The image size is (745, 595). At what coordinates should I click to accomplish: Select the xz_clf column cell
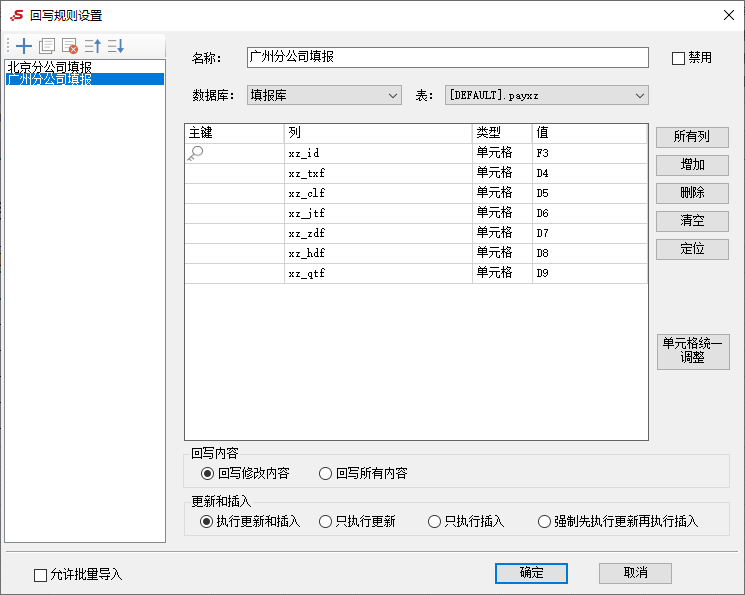(378, 193)
